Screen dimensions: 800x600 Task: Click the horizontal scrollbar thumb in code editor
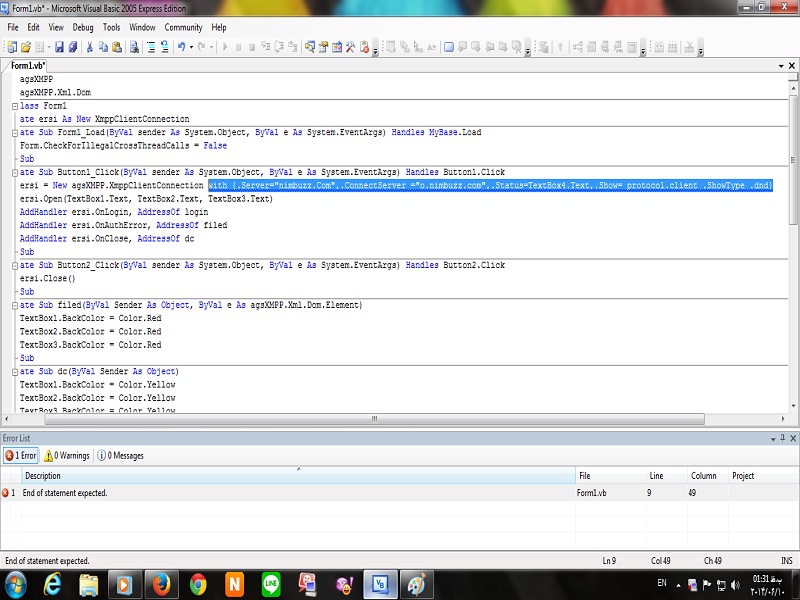374,419
